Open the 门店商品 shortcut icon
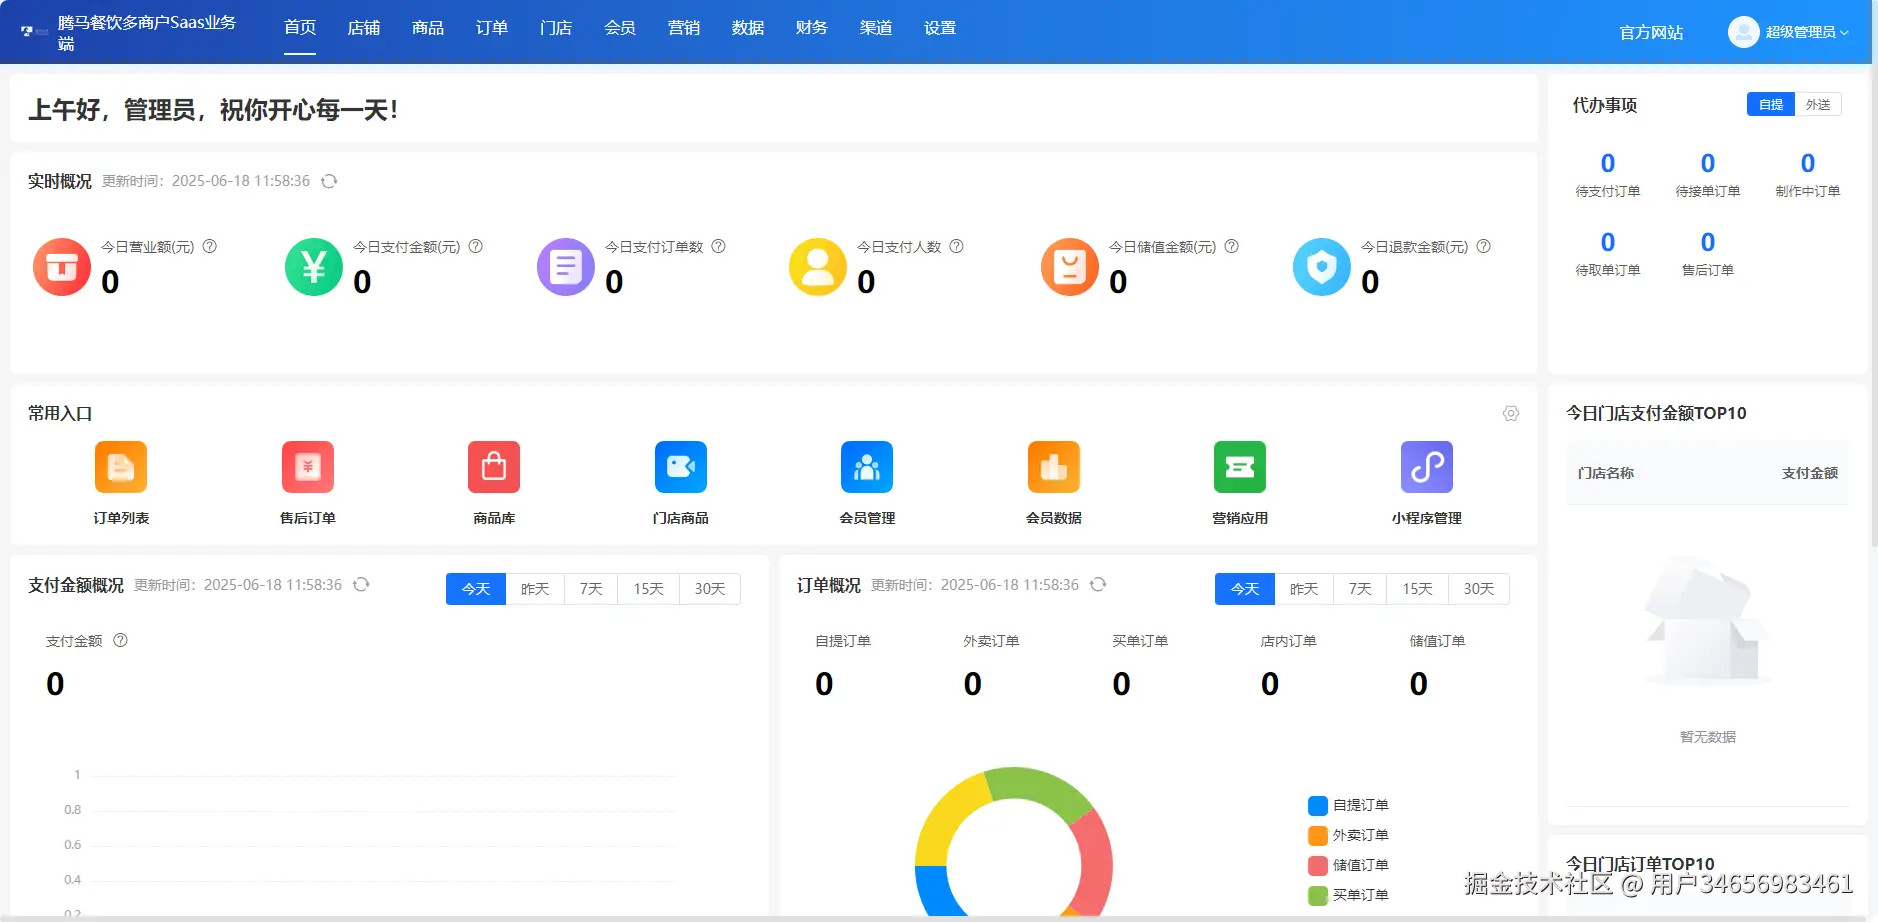 [681, 467]
